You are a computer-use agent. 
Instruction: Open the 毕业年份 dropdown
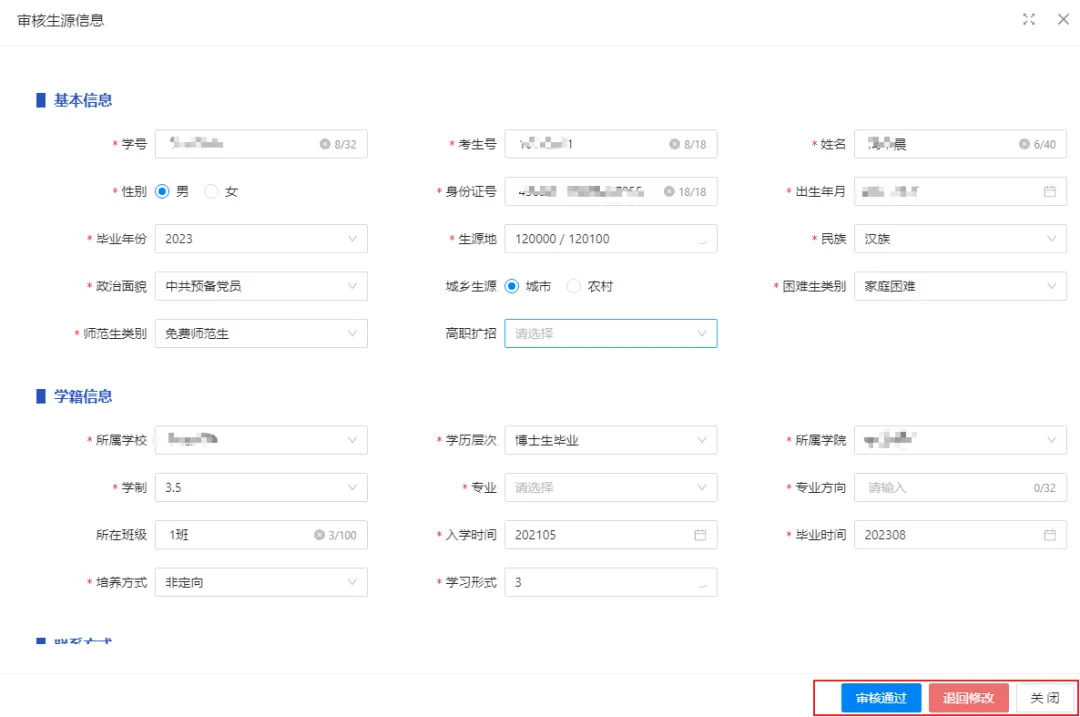[261, 239]
